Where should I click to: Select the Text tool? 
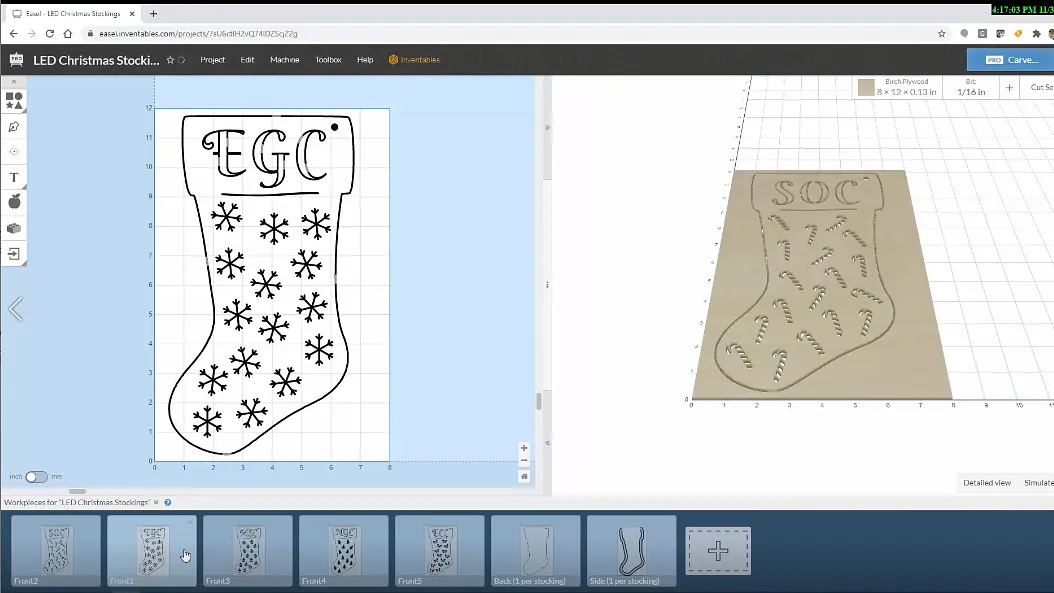coord(14,177)
